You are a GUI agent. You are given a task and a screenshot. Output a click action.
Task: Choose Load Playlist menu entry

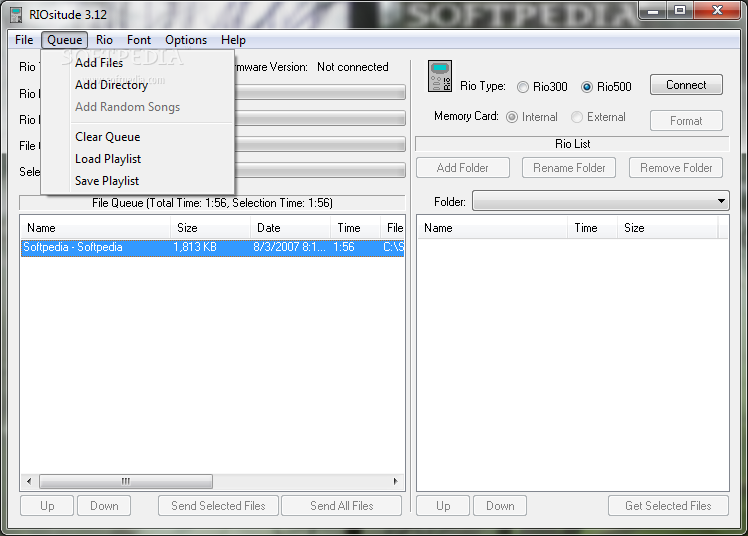point(137,159)
